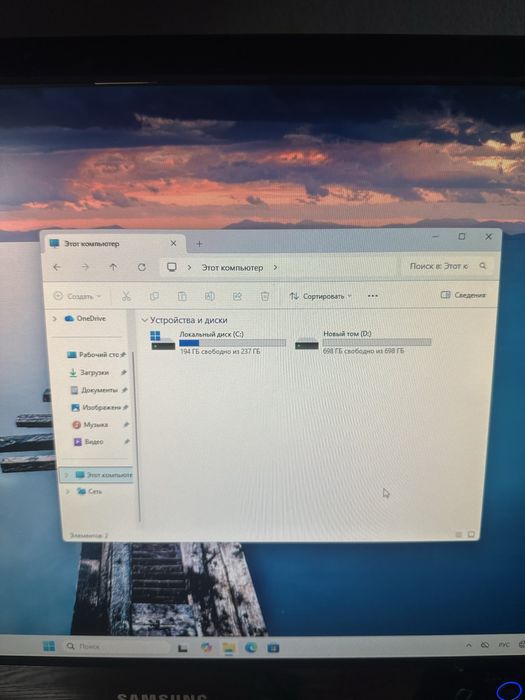Add a new Explorer tab
The width and height of the screenshot is (525, 700).
pos(200,243)
